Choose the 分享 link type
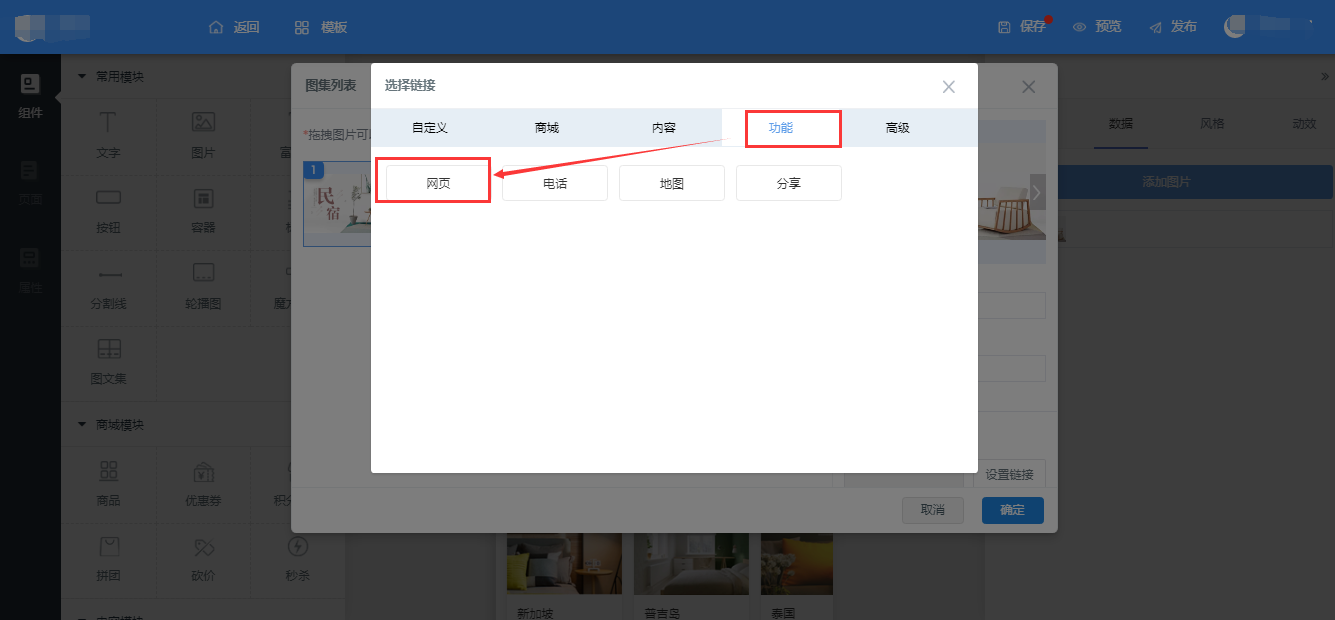This screenshot has width=1335, height=620. pyautogui.click(x=789, y=183)
